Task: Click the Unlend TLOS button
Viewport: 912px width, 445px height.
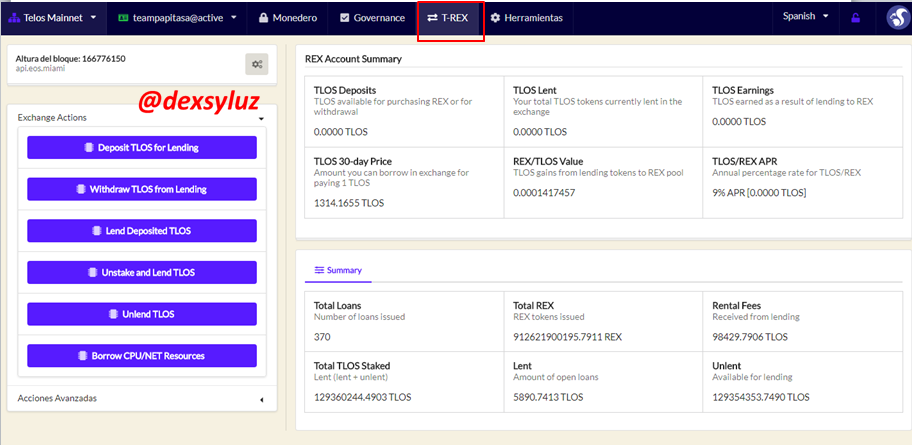Action: pyautogui.click(x=142, y=314)
